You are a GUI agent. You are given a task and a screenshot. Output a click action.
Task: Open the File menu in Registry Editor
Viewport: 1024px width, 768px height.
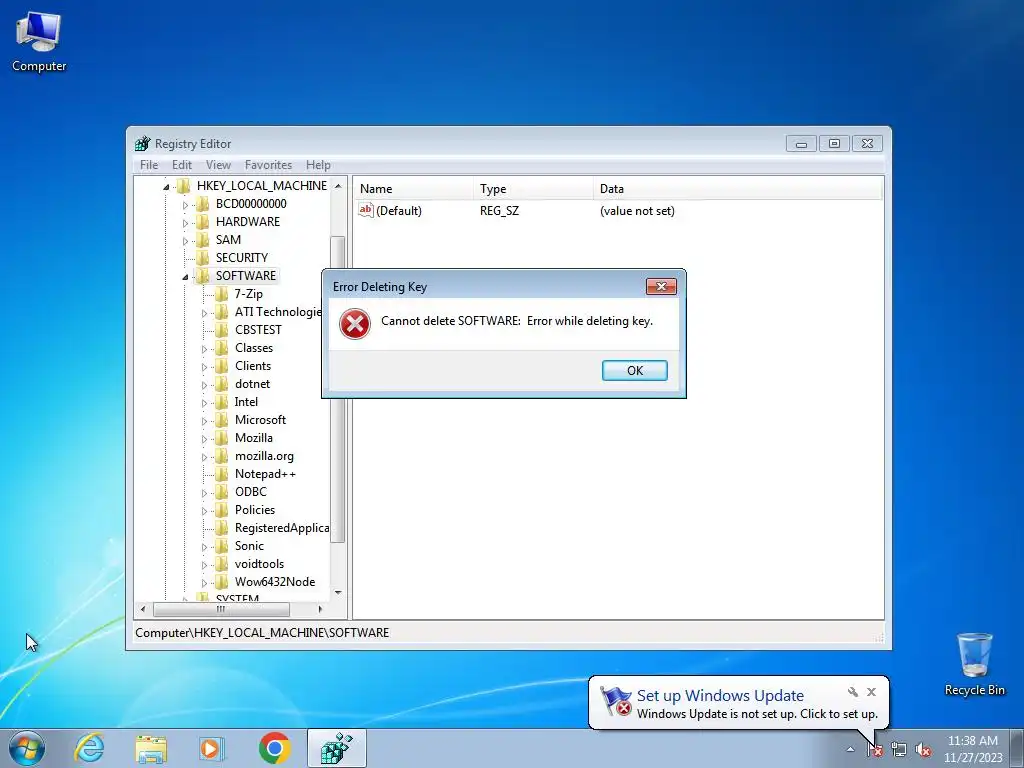[149, 165]
